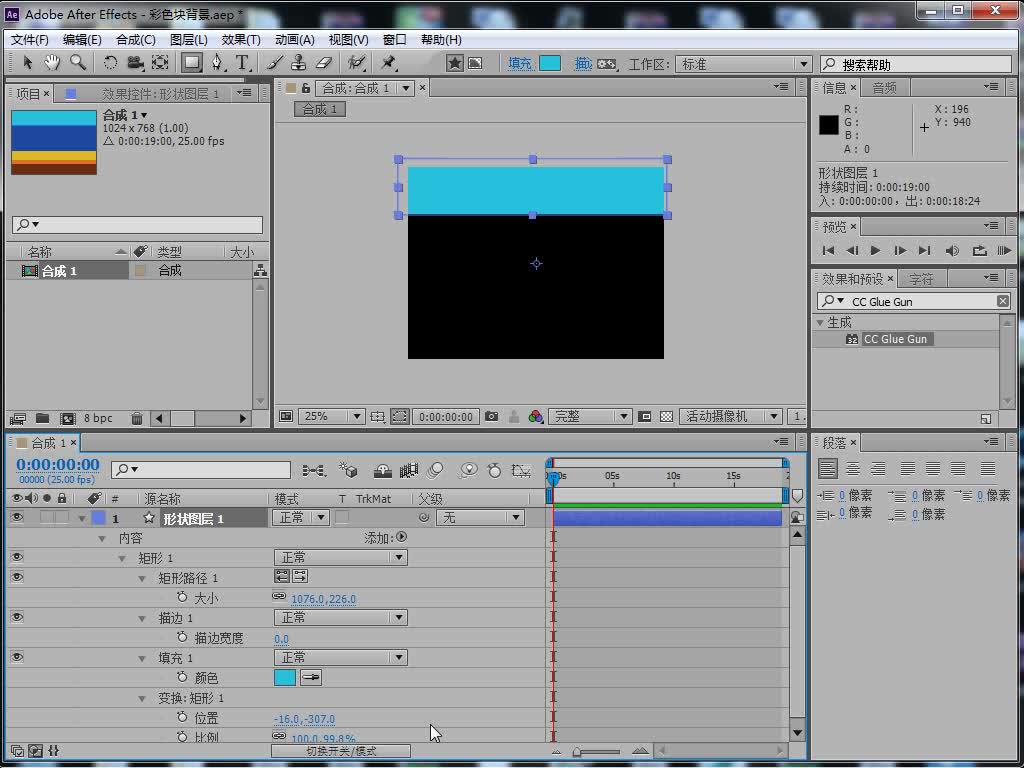Create a new folder in Project panel
This screenshot has height=768, width=1024.
[x=42, y=419]
